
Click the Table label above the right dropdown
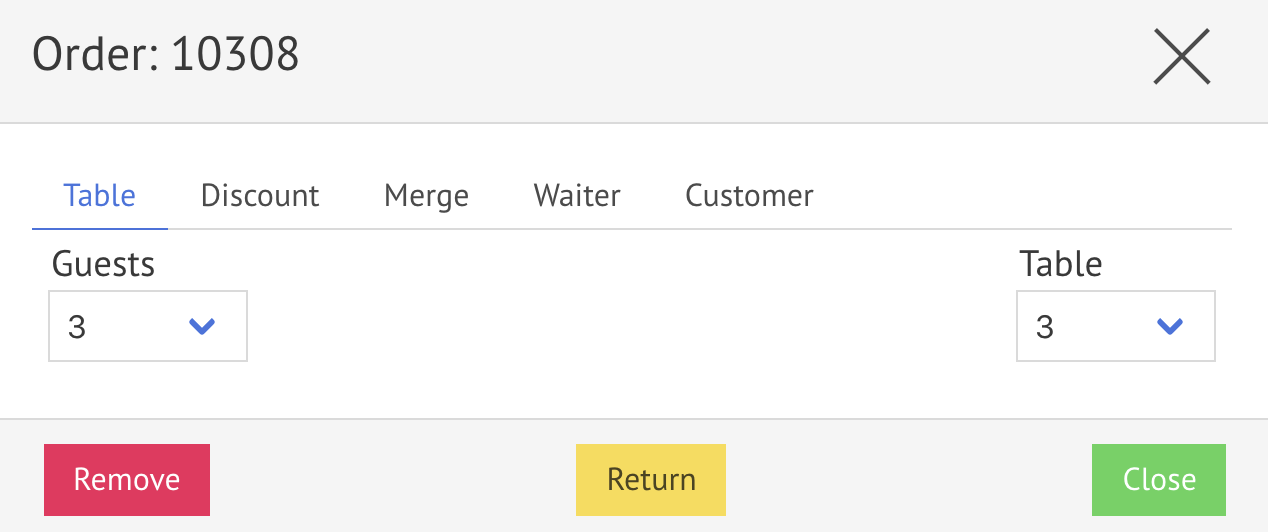tap(1060, 264)
